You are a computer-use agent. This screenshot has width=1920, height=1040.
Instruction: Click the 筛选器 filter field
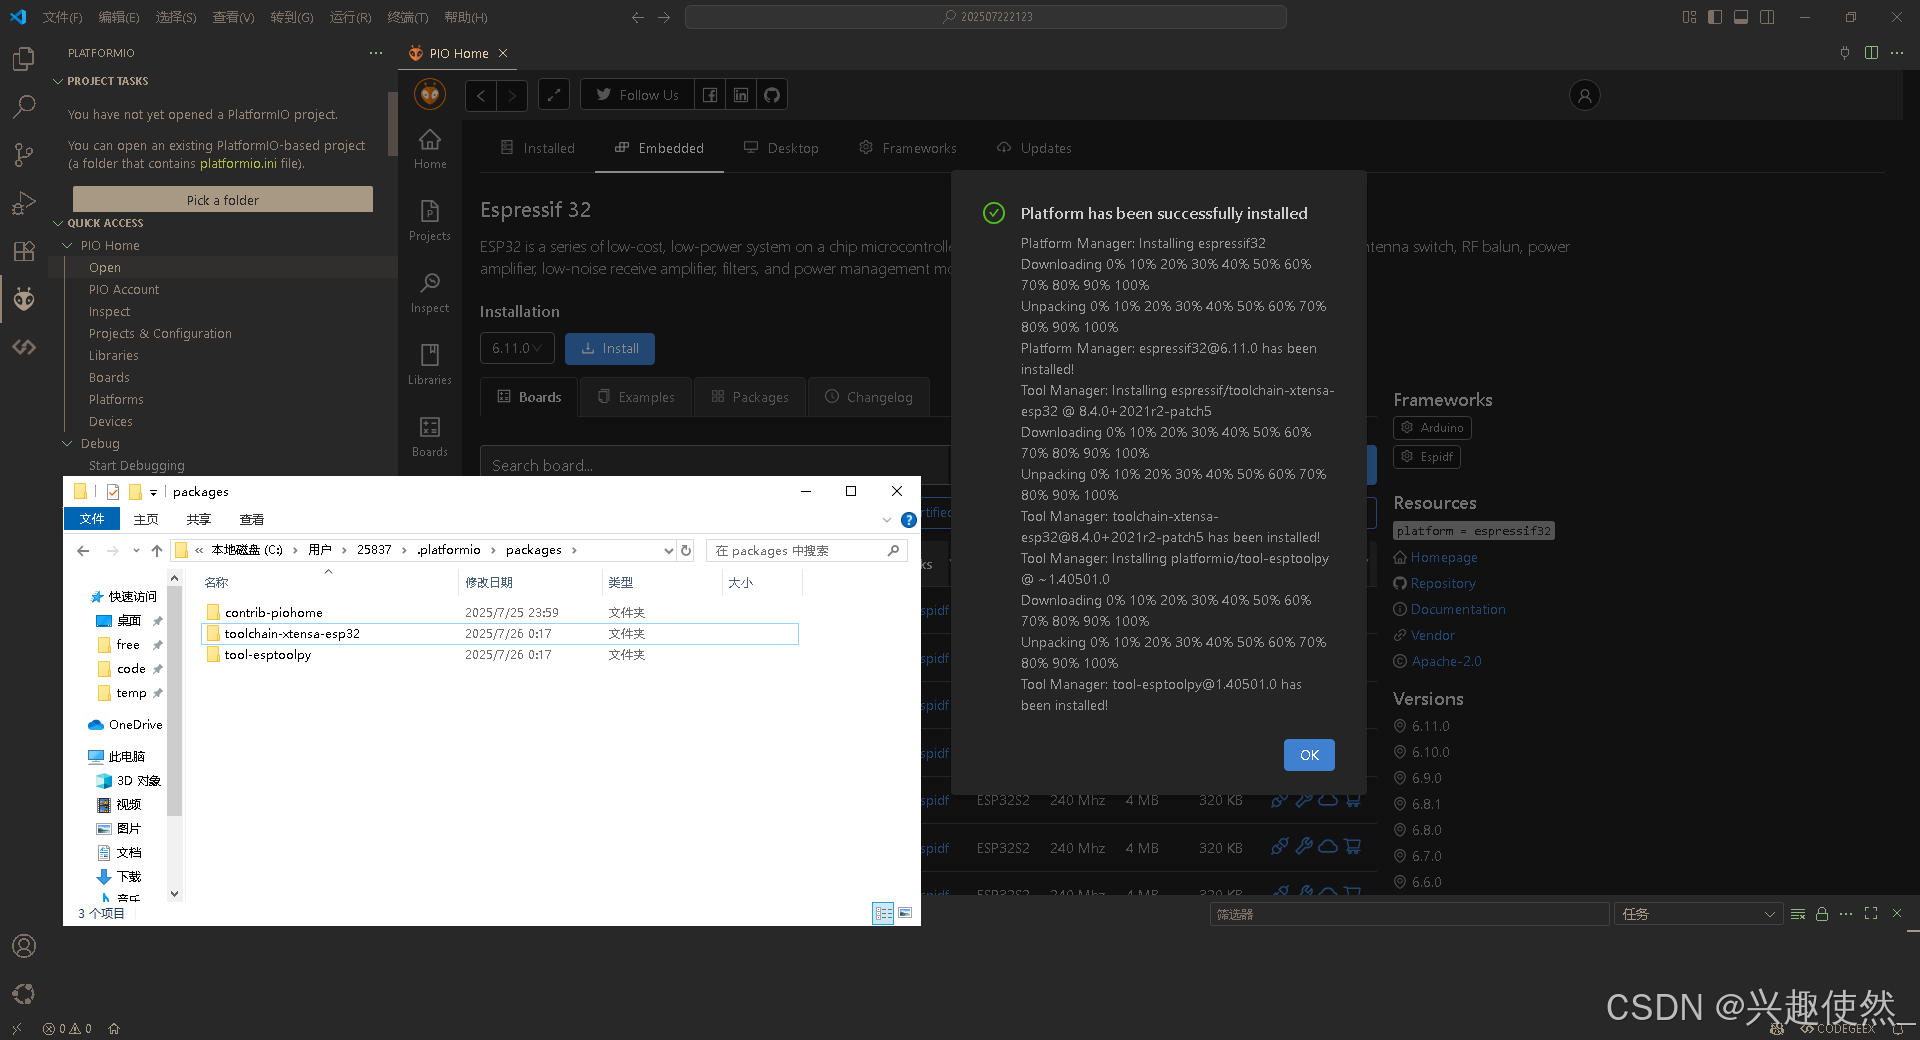pos(1409,914)
